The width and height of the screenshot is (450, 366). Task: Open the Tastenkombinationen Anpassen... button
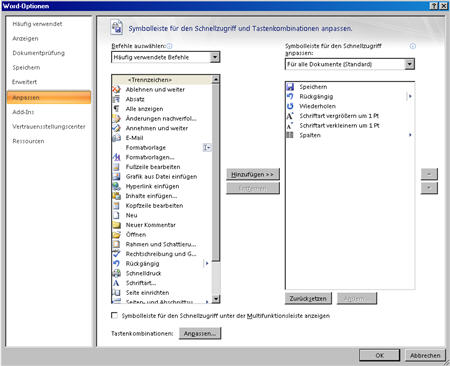pos(200,333)
